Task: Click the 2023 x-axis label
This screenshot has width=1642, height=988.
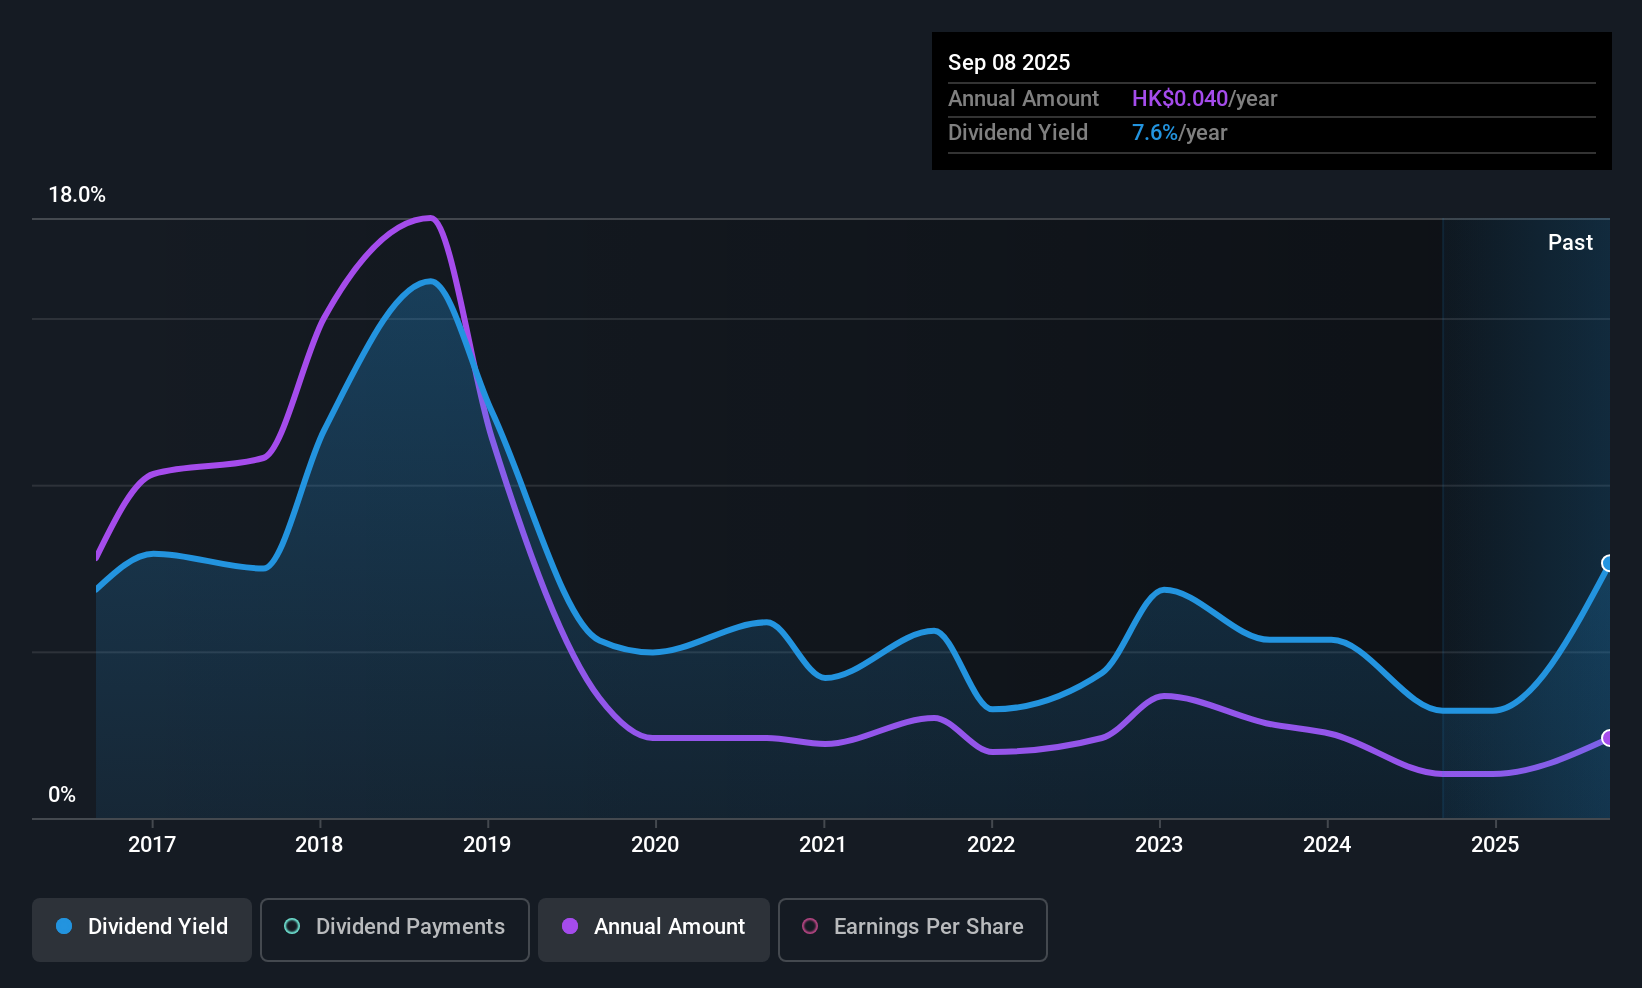Action: point(1159,845)
